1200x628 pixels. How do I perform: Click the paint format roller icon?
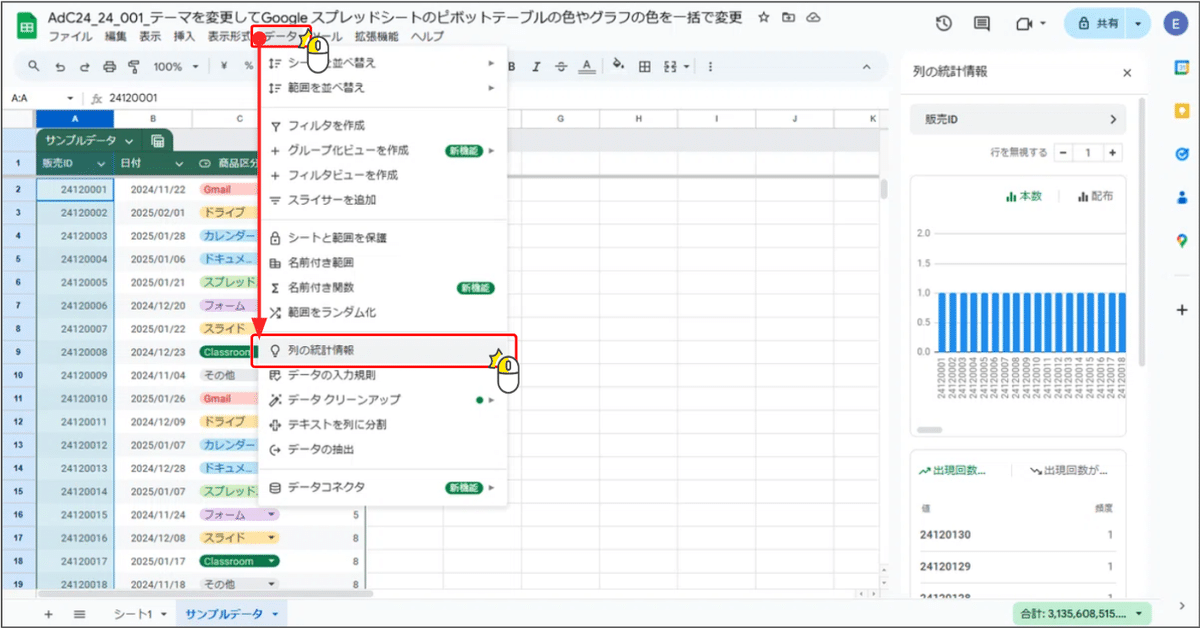coord(135,67)
